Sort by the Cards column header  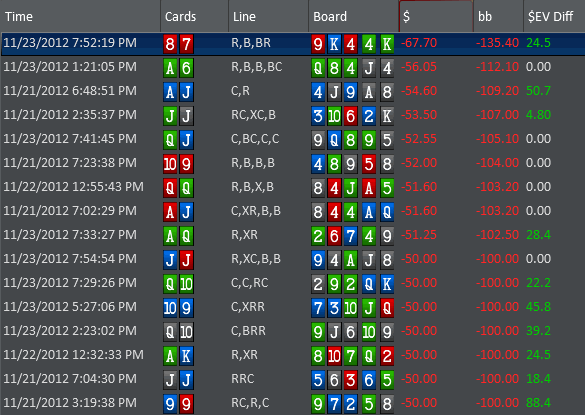tap(194, 16)
